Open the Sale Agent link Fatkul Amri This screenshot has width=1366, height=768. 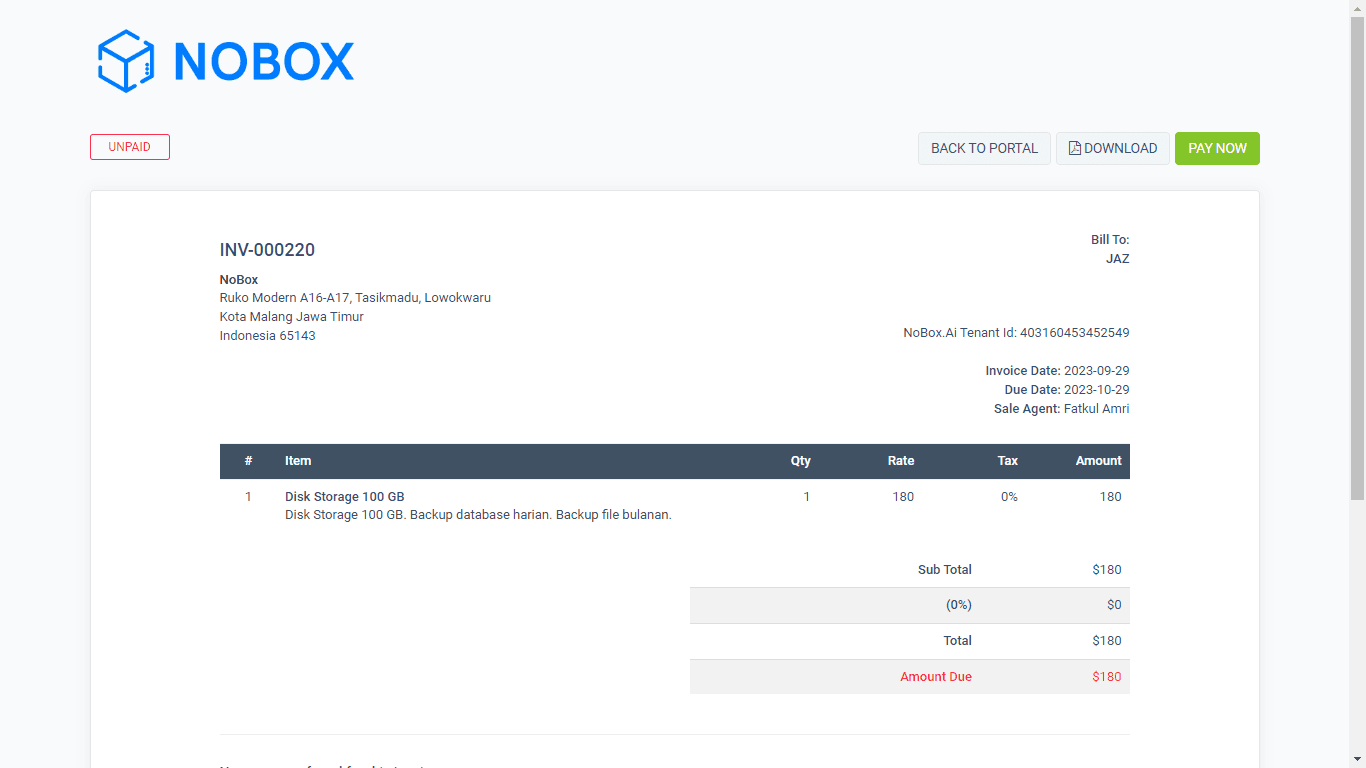(x=1096, y=408)
